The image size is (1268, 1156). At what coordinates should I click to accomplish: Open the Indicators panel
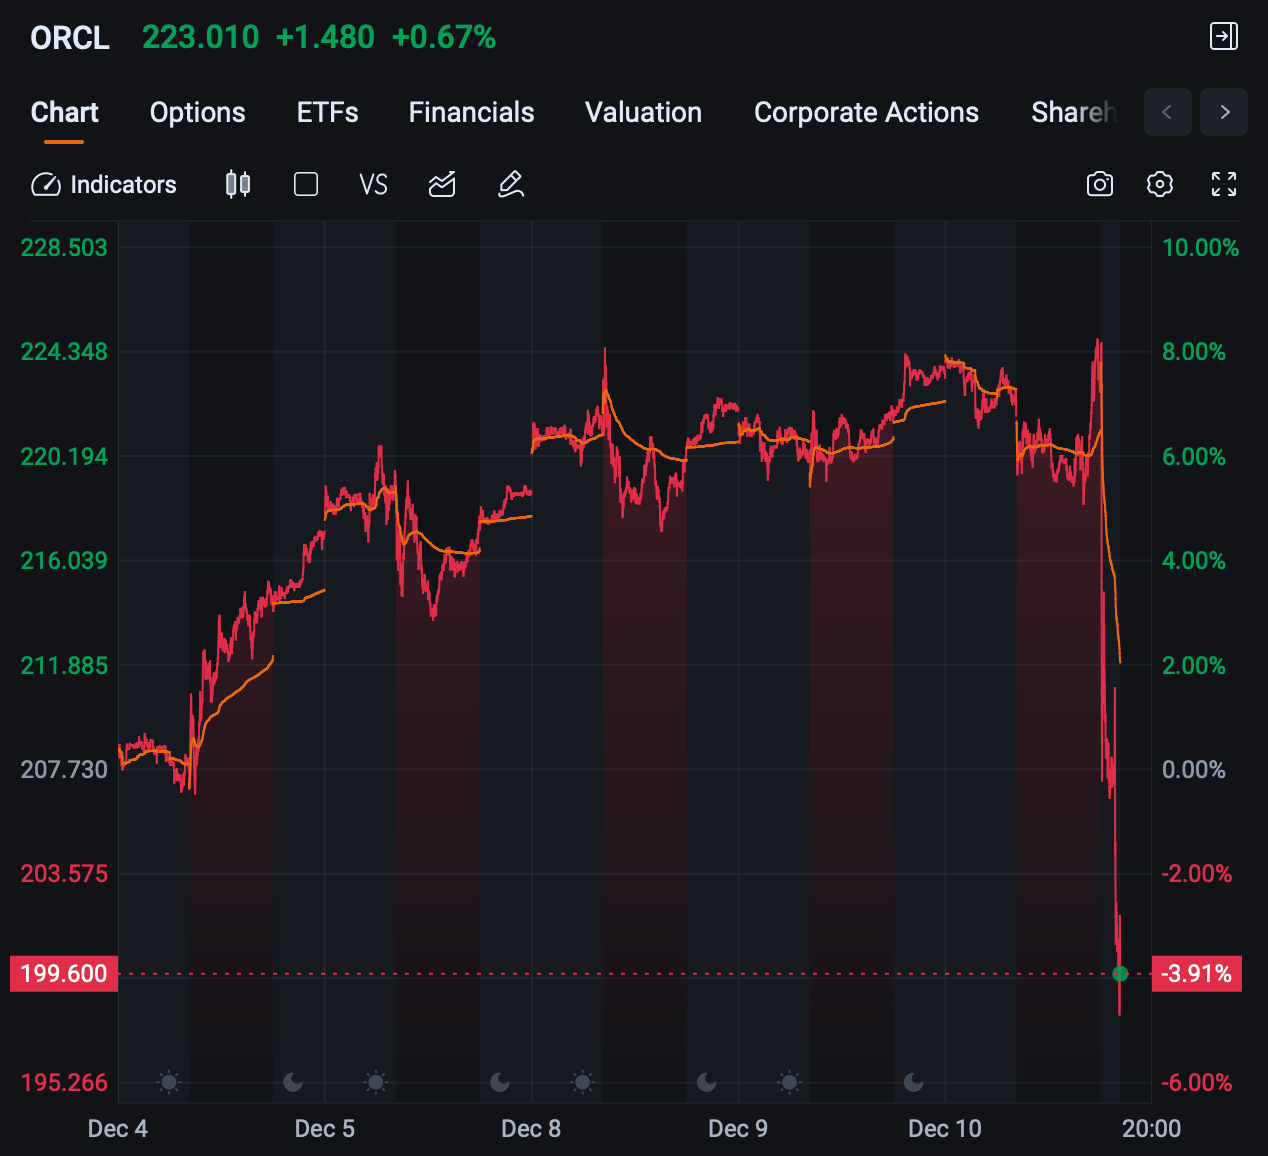pos(104,185)
